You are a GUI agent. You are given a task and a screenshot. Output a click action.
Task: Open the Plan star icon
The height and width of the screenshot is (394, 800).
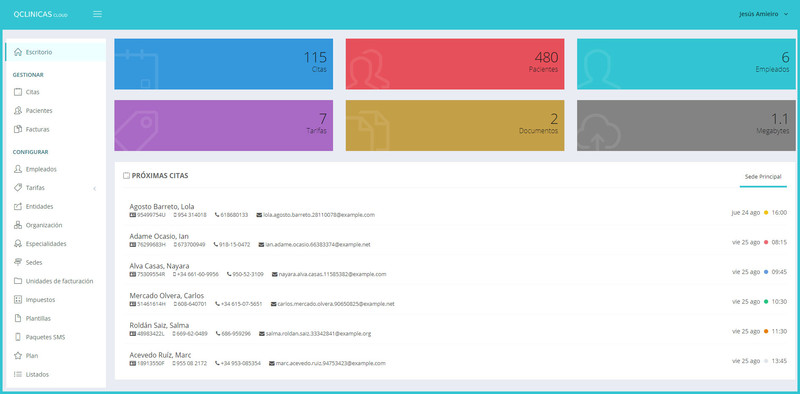pos(18,356)
